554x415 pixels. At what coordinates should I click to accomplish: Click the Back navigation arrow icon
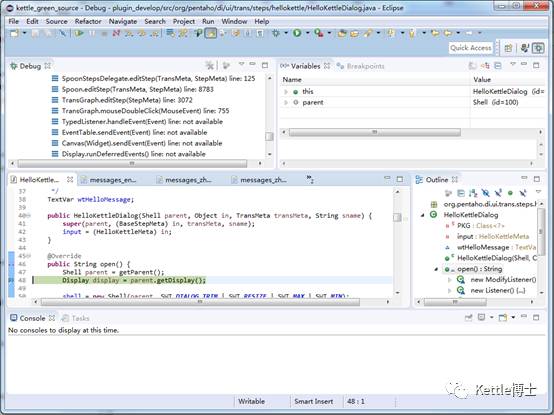point(448,33)
